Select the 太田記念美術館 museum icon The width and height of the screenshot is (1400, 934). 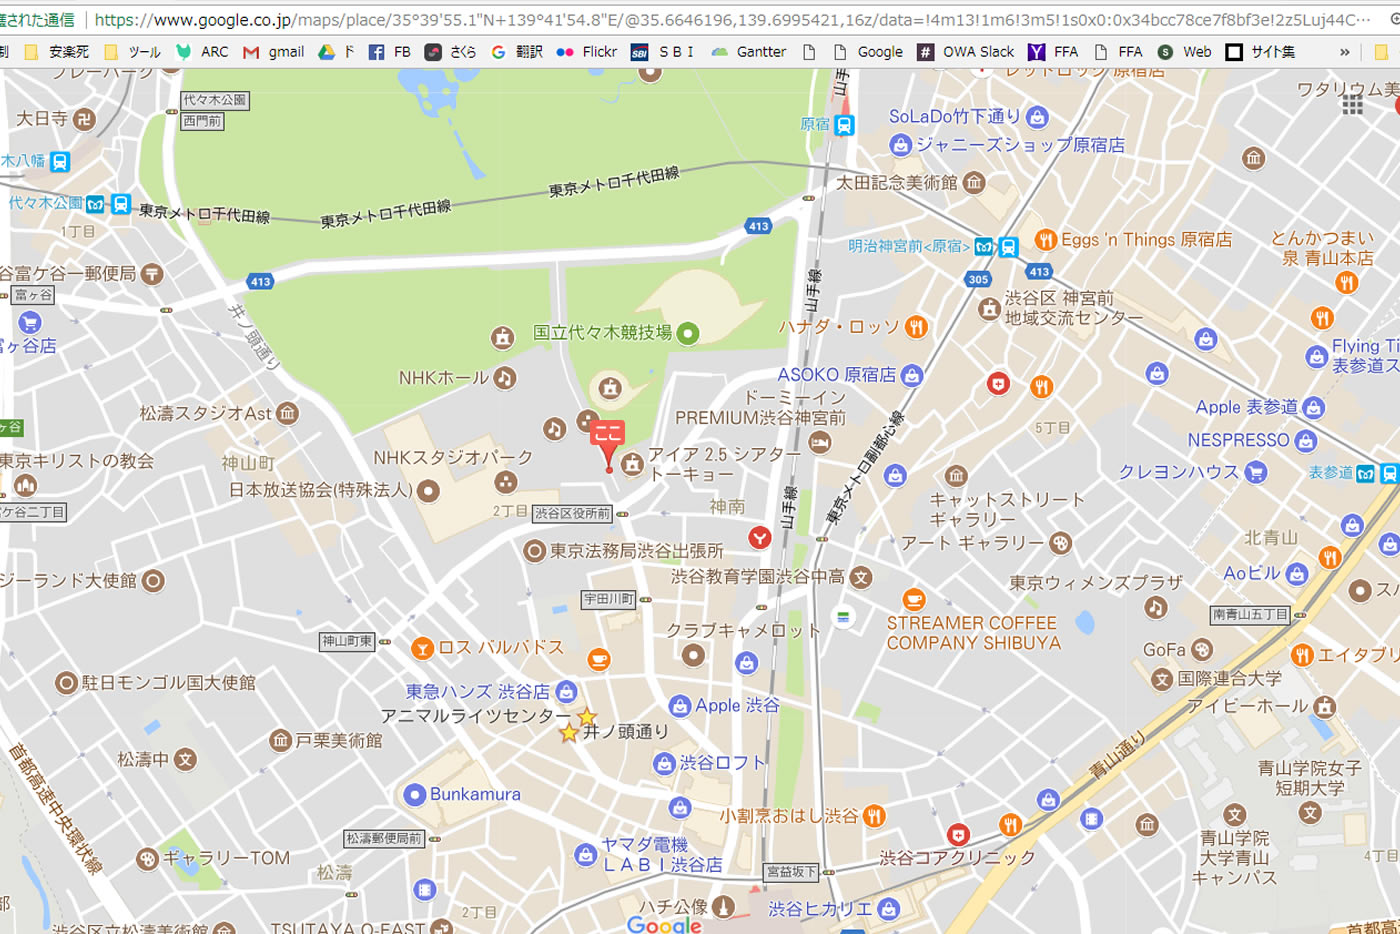click(974, 183)
